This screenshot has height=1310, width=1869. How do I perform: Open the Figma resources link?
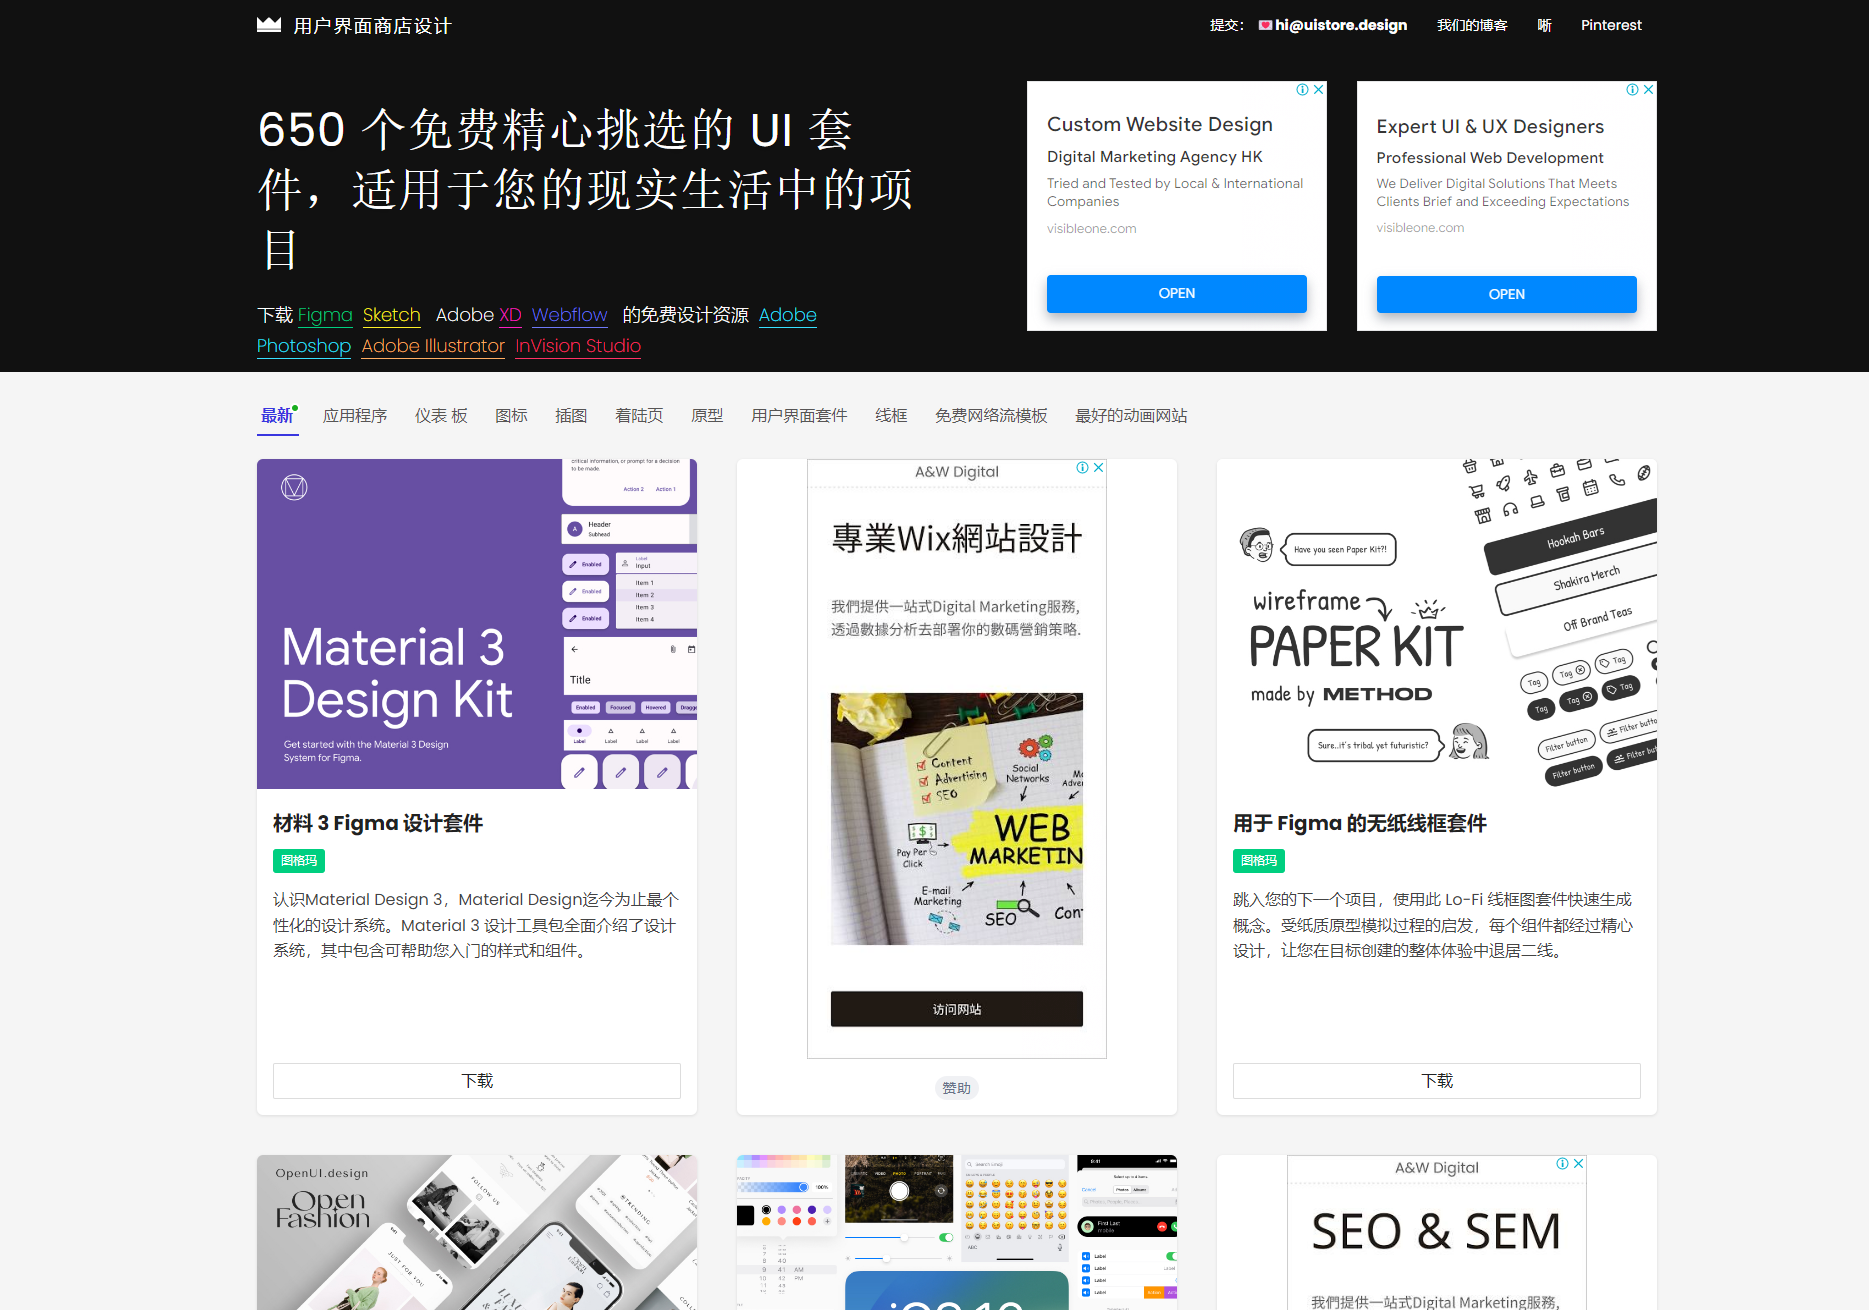click(x=325, y=315)
